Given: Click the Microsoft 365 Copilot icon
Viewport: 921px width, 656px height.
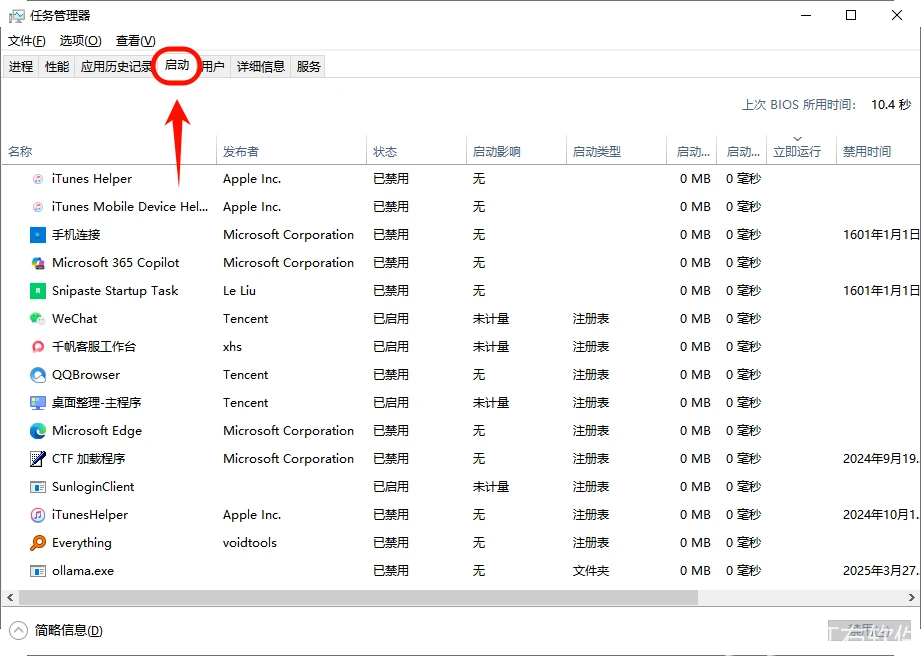Looking at the screenshot, I should pos(38,263).
